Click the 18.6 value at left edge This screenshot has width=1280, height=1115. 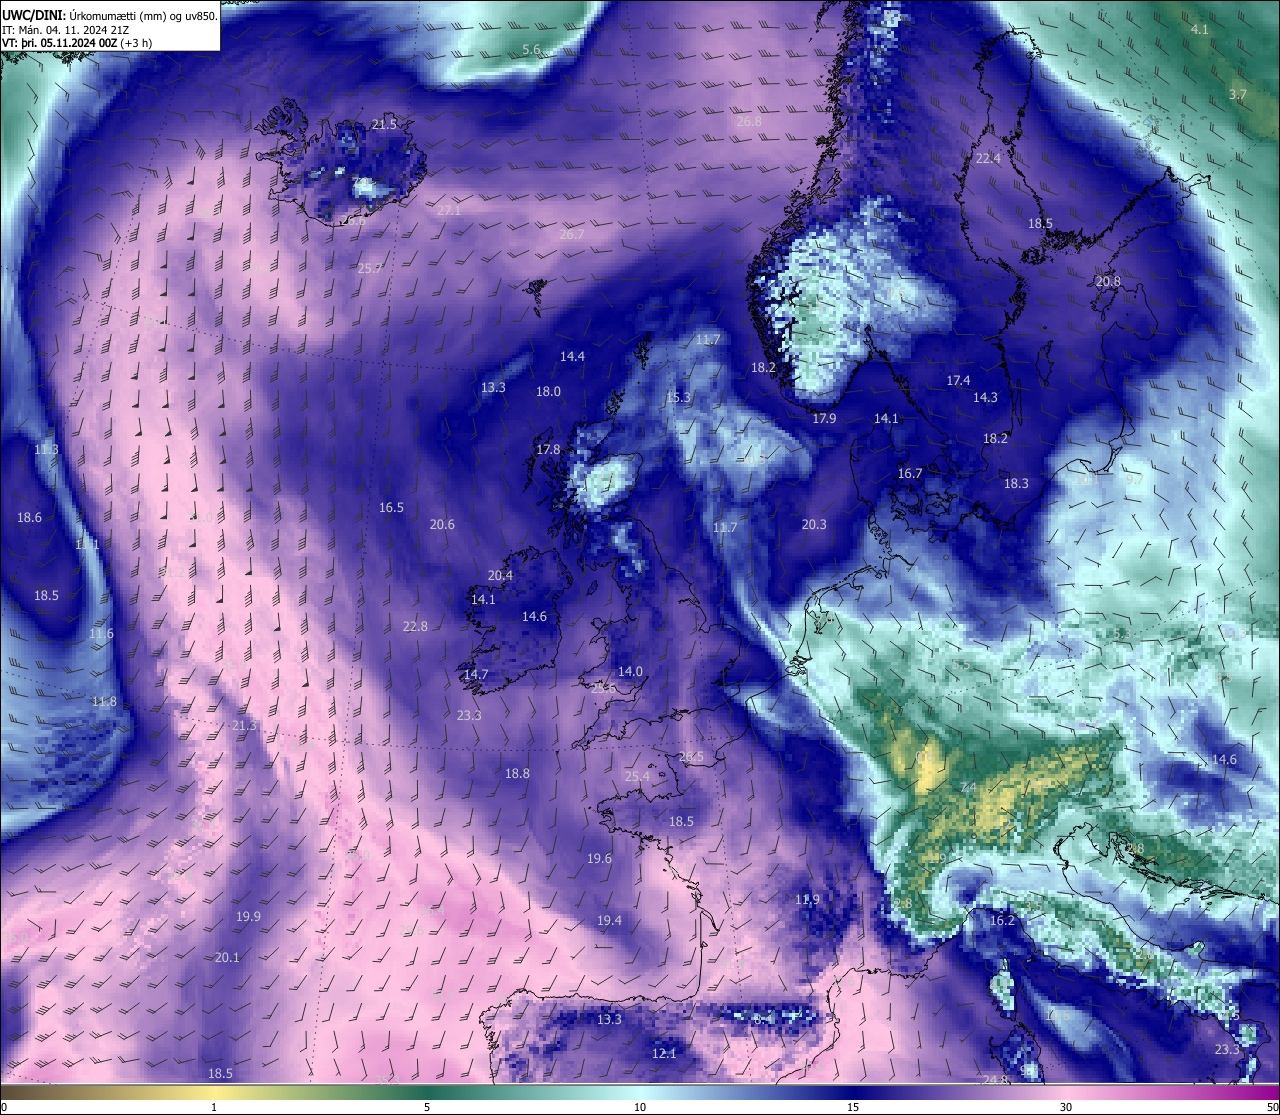tap(29, 517)
